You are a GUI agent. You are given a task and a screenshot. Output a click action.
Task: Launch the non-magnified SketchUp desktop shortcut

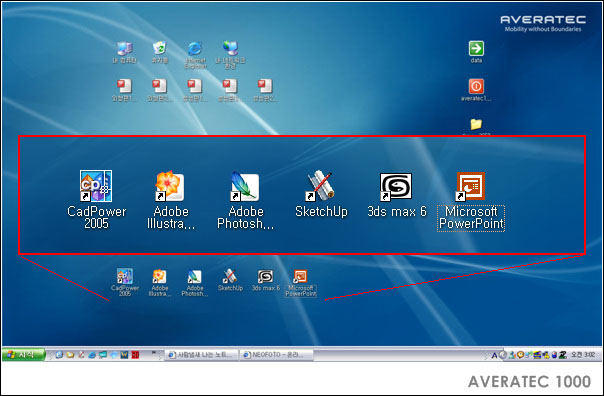230,280
